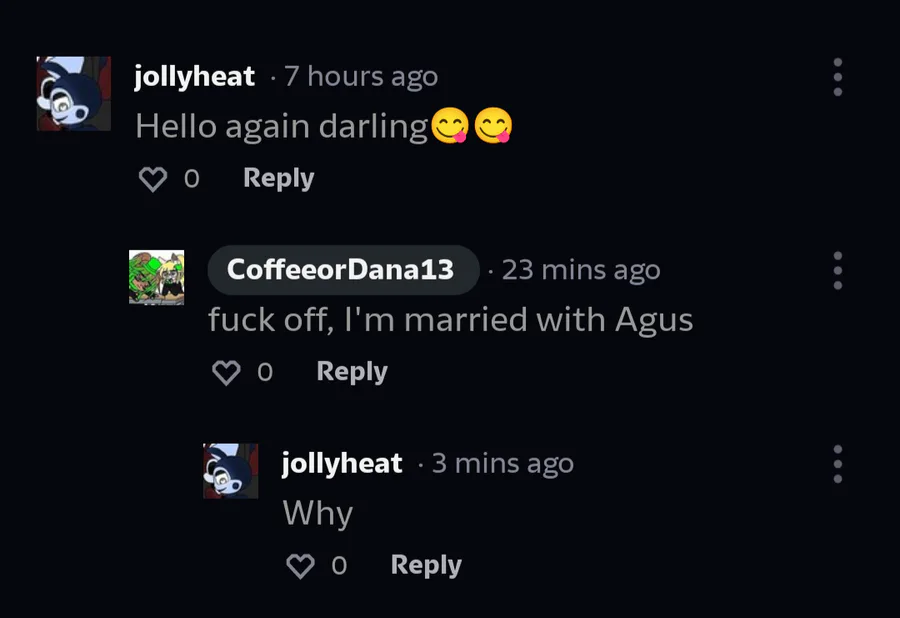This screenshot has width=900, height=618.
Task: Like CoffeeorDana13's reply with the heart
Action: pos(227,373)
